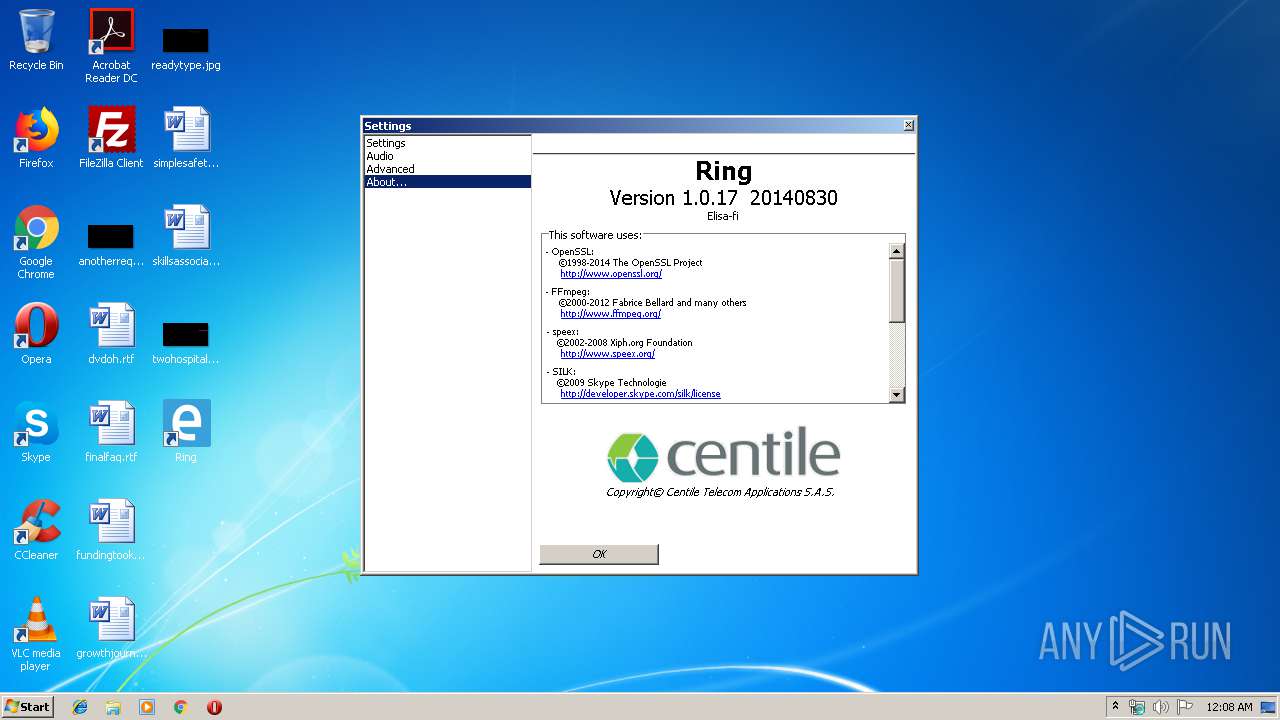This screenshot has width=1280, height=720.
Task: Show hidden system tray icons
Action: click(x=1115, y=706)
